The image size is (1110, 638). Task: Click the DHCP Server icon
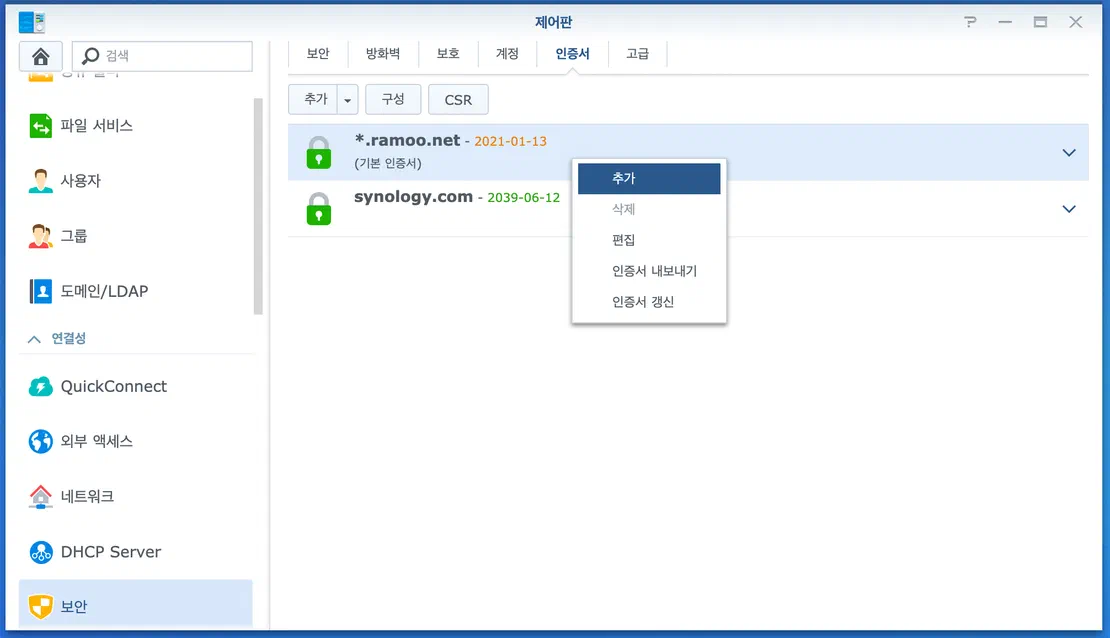click(x=40, y=552)
